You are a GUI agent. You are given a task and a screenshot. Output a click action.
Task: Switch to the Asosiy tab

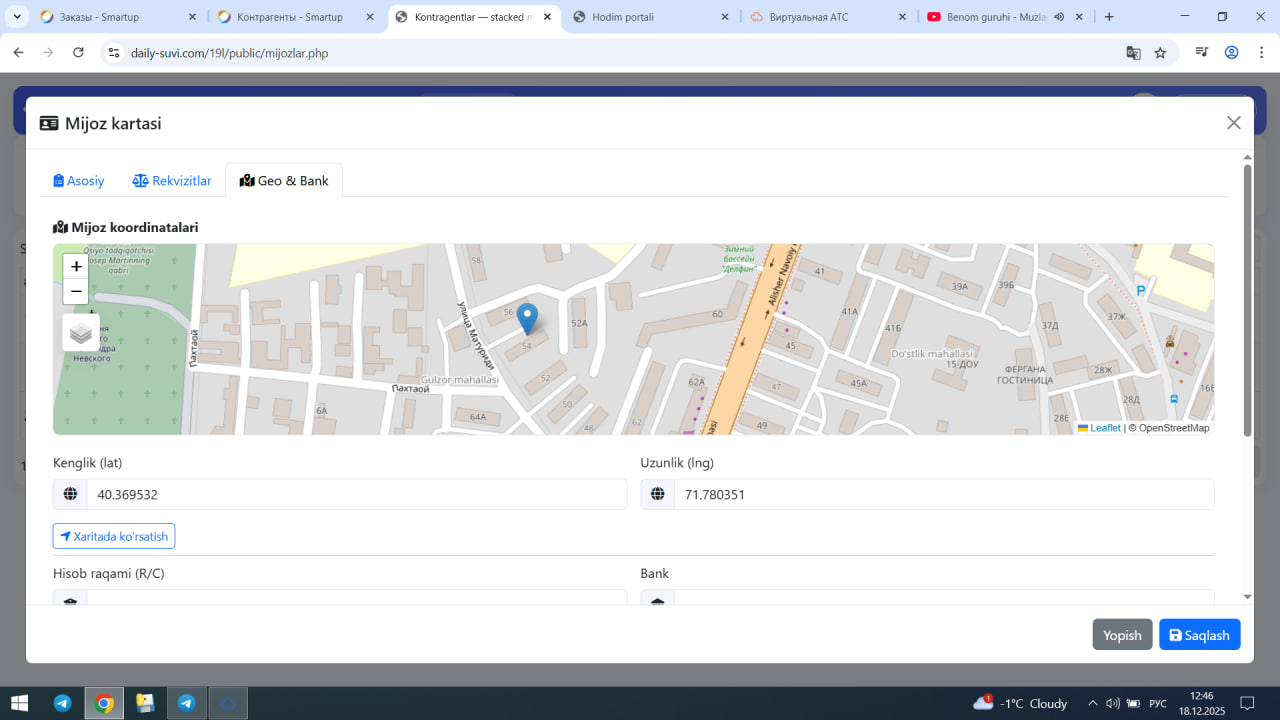(x=79, y=181)
